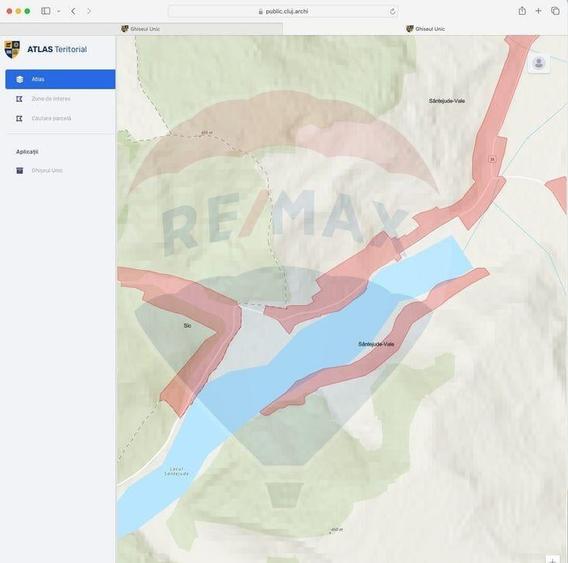Click the ATLAS Teritorial crest logo
568x563 pixels.
12,49
